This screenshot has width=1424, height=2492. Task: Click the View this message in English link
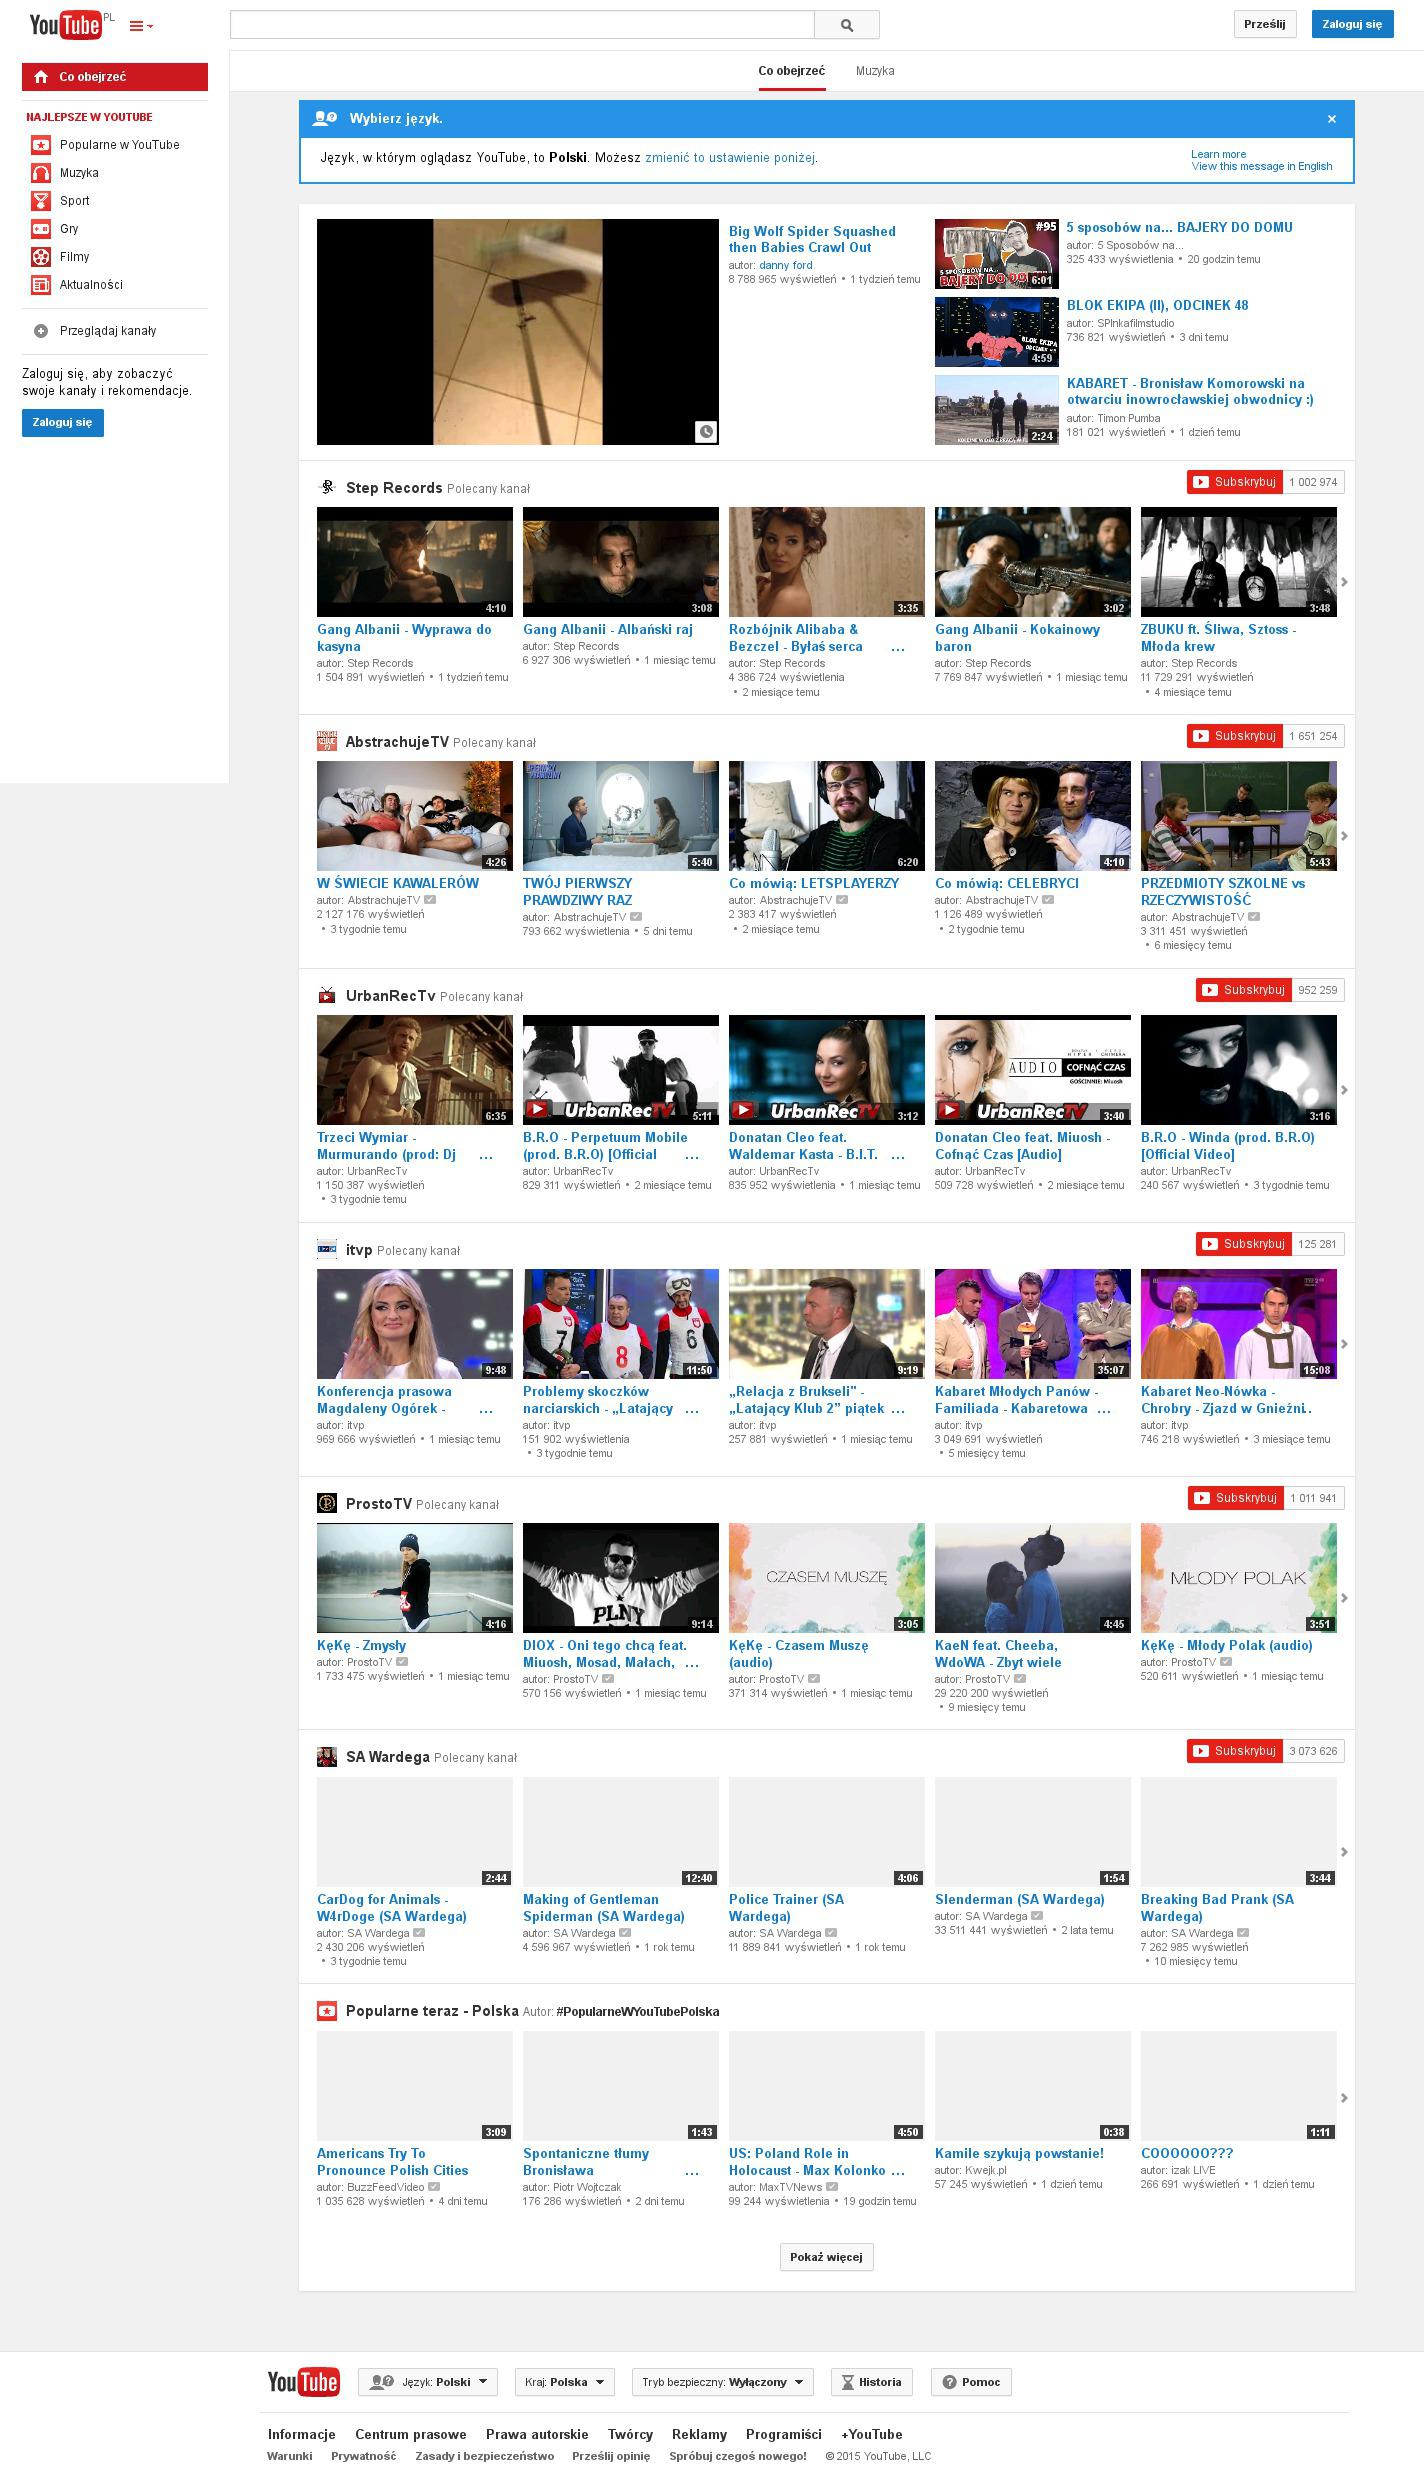(1261, 167)
